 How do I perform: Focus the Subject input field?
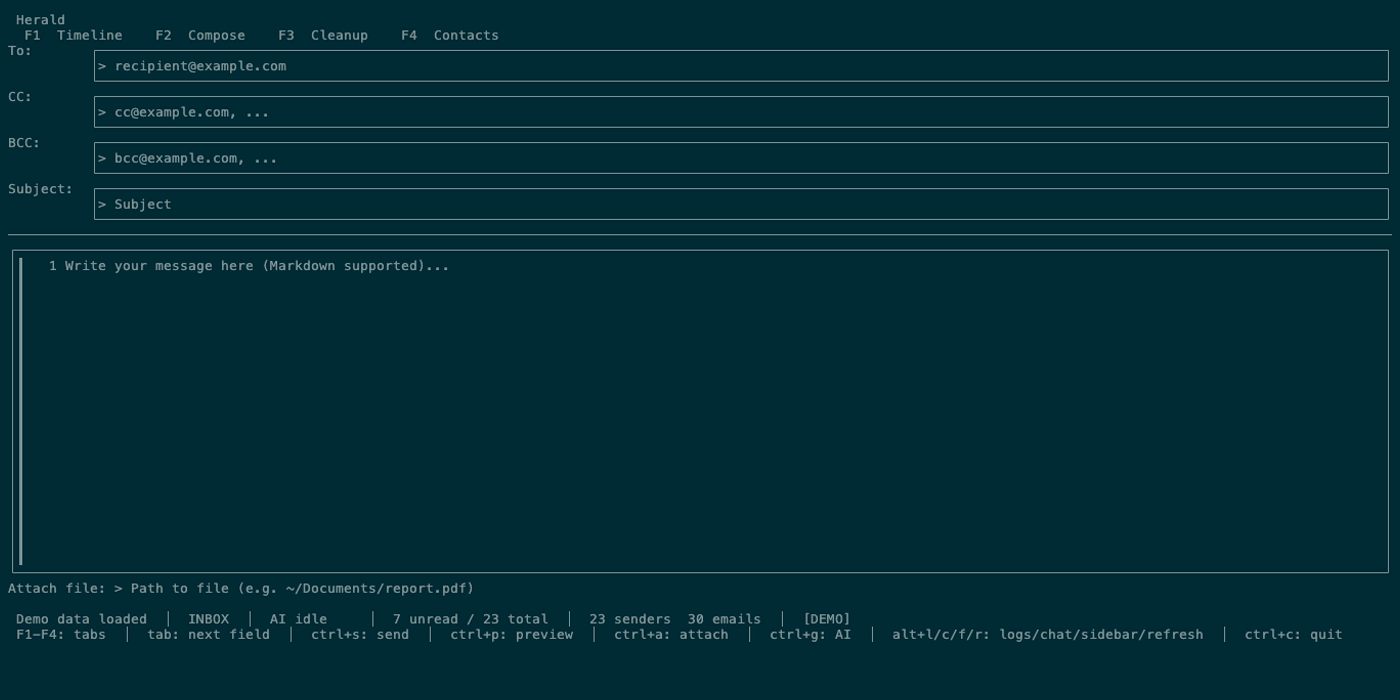point(741,204)
